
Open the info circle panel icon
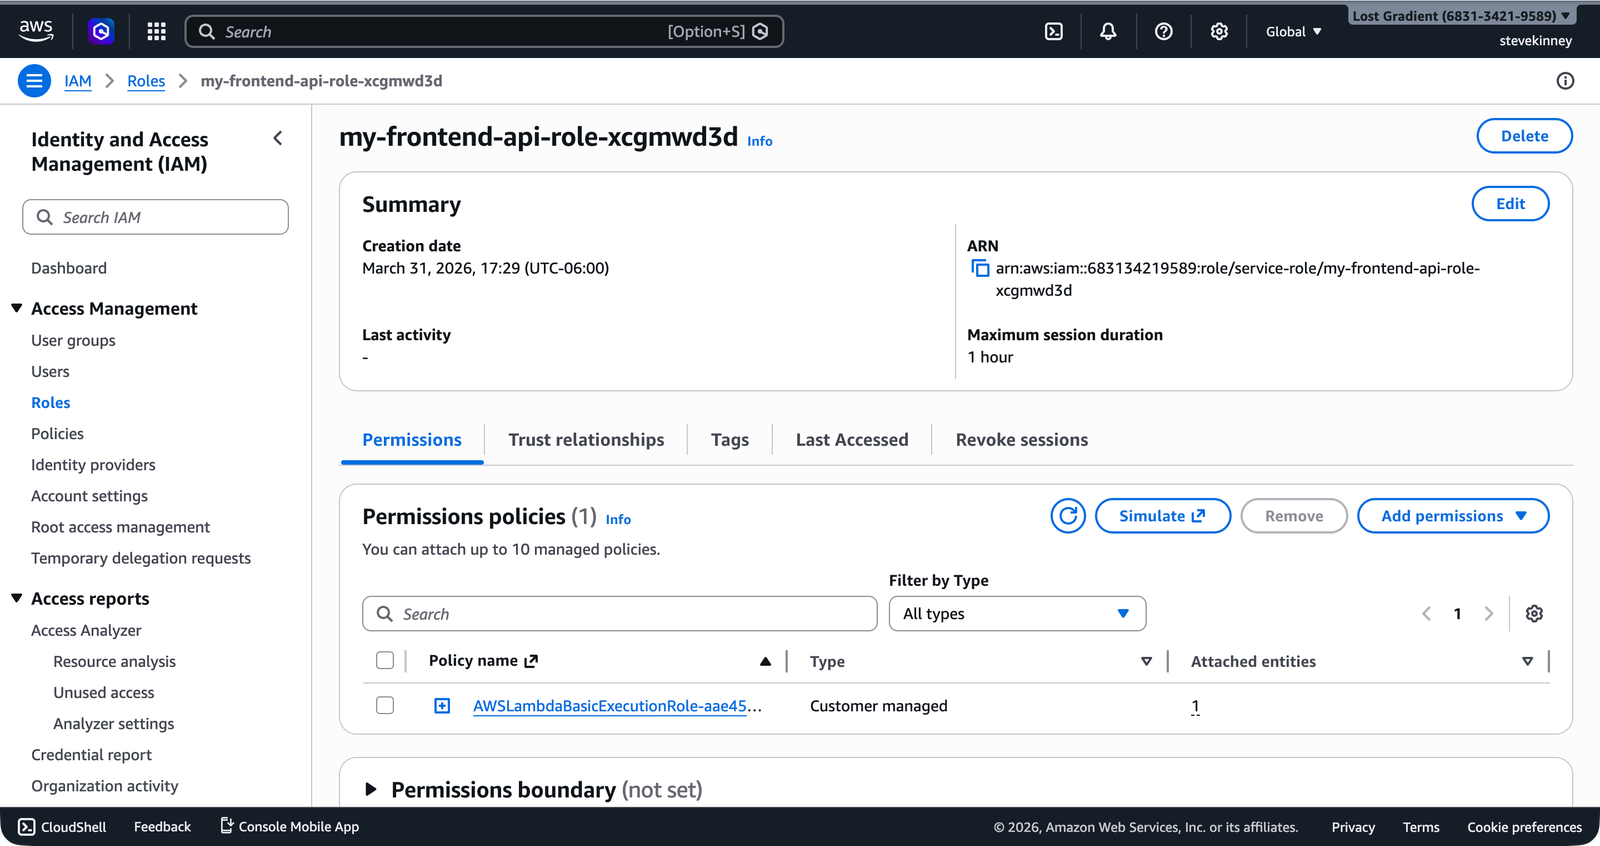click(1565, 81)
